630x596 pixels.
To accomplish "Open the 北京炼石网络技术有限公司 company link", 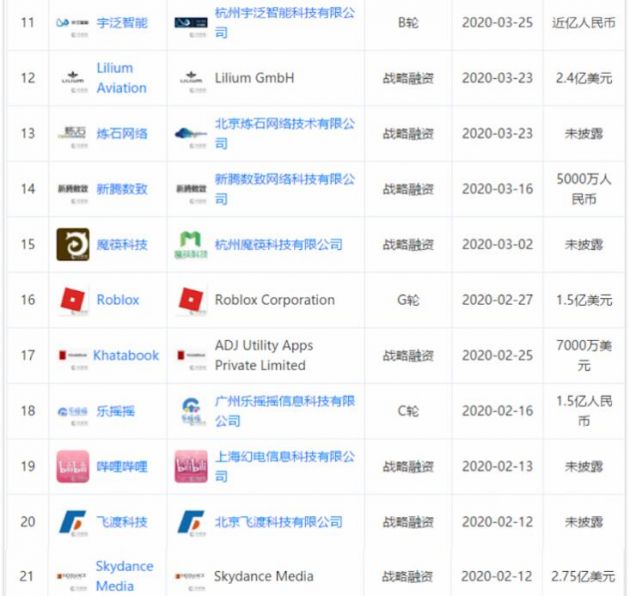I will (284, 133).
